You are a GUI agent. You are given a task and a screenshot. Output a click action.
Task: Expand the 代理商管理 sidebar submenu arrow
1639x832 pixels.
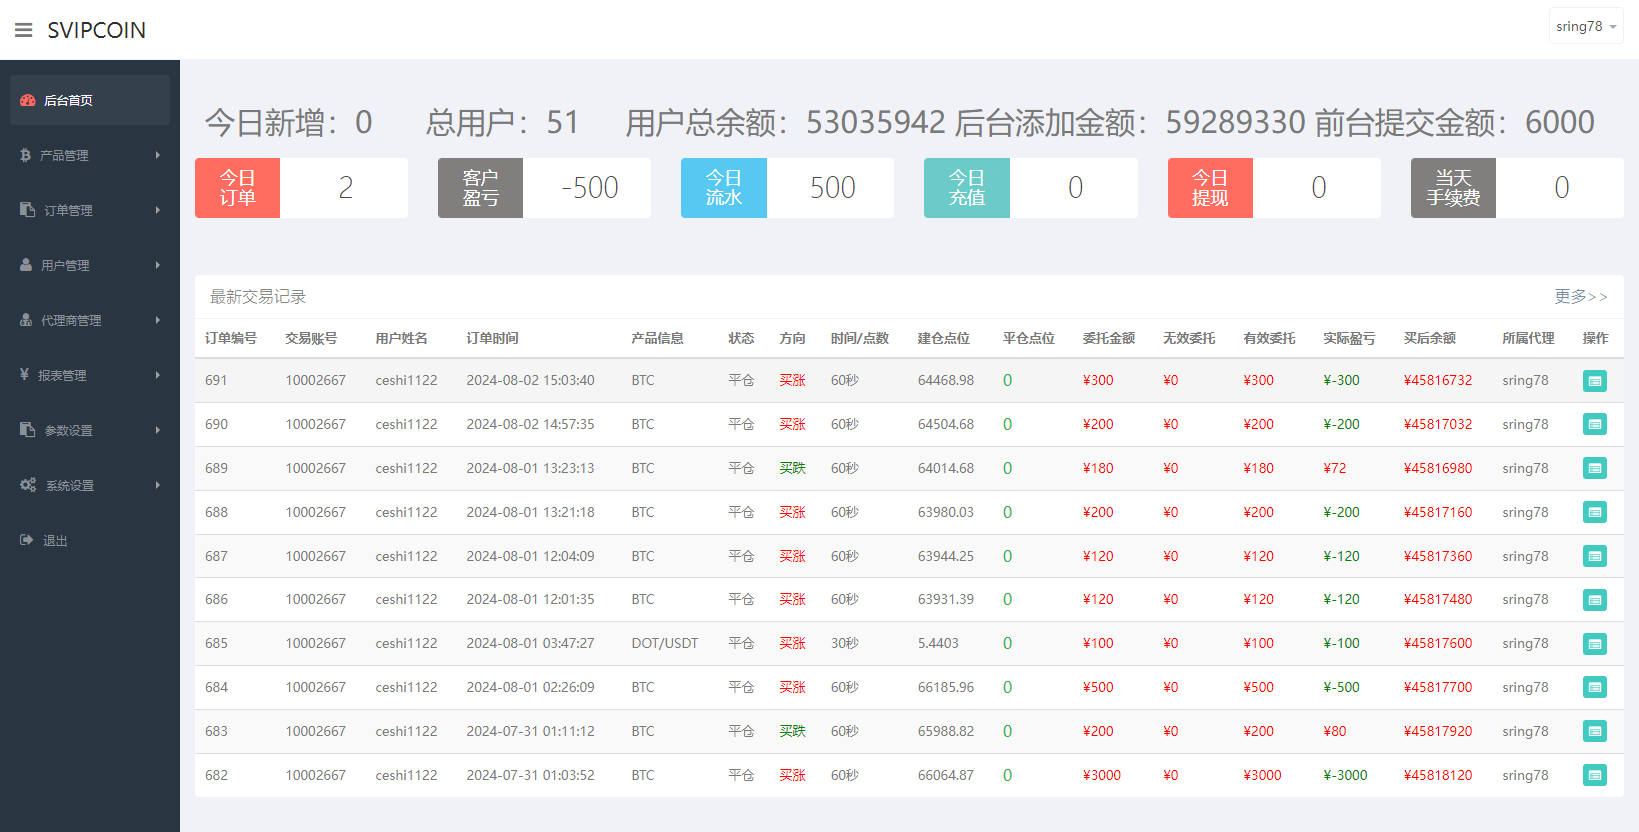point(158,320)
